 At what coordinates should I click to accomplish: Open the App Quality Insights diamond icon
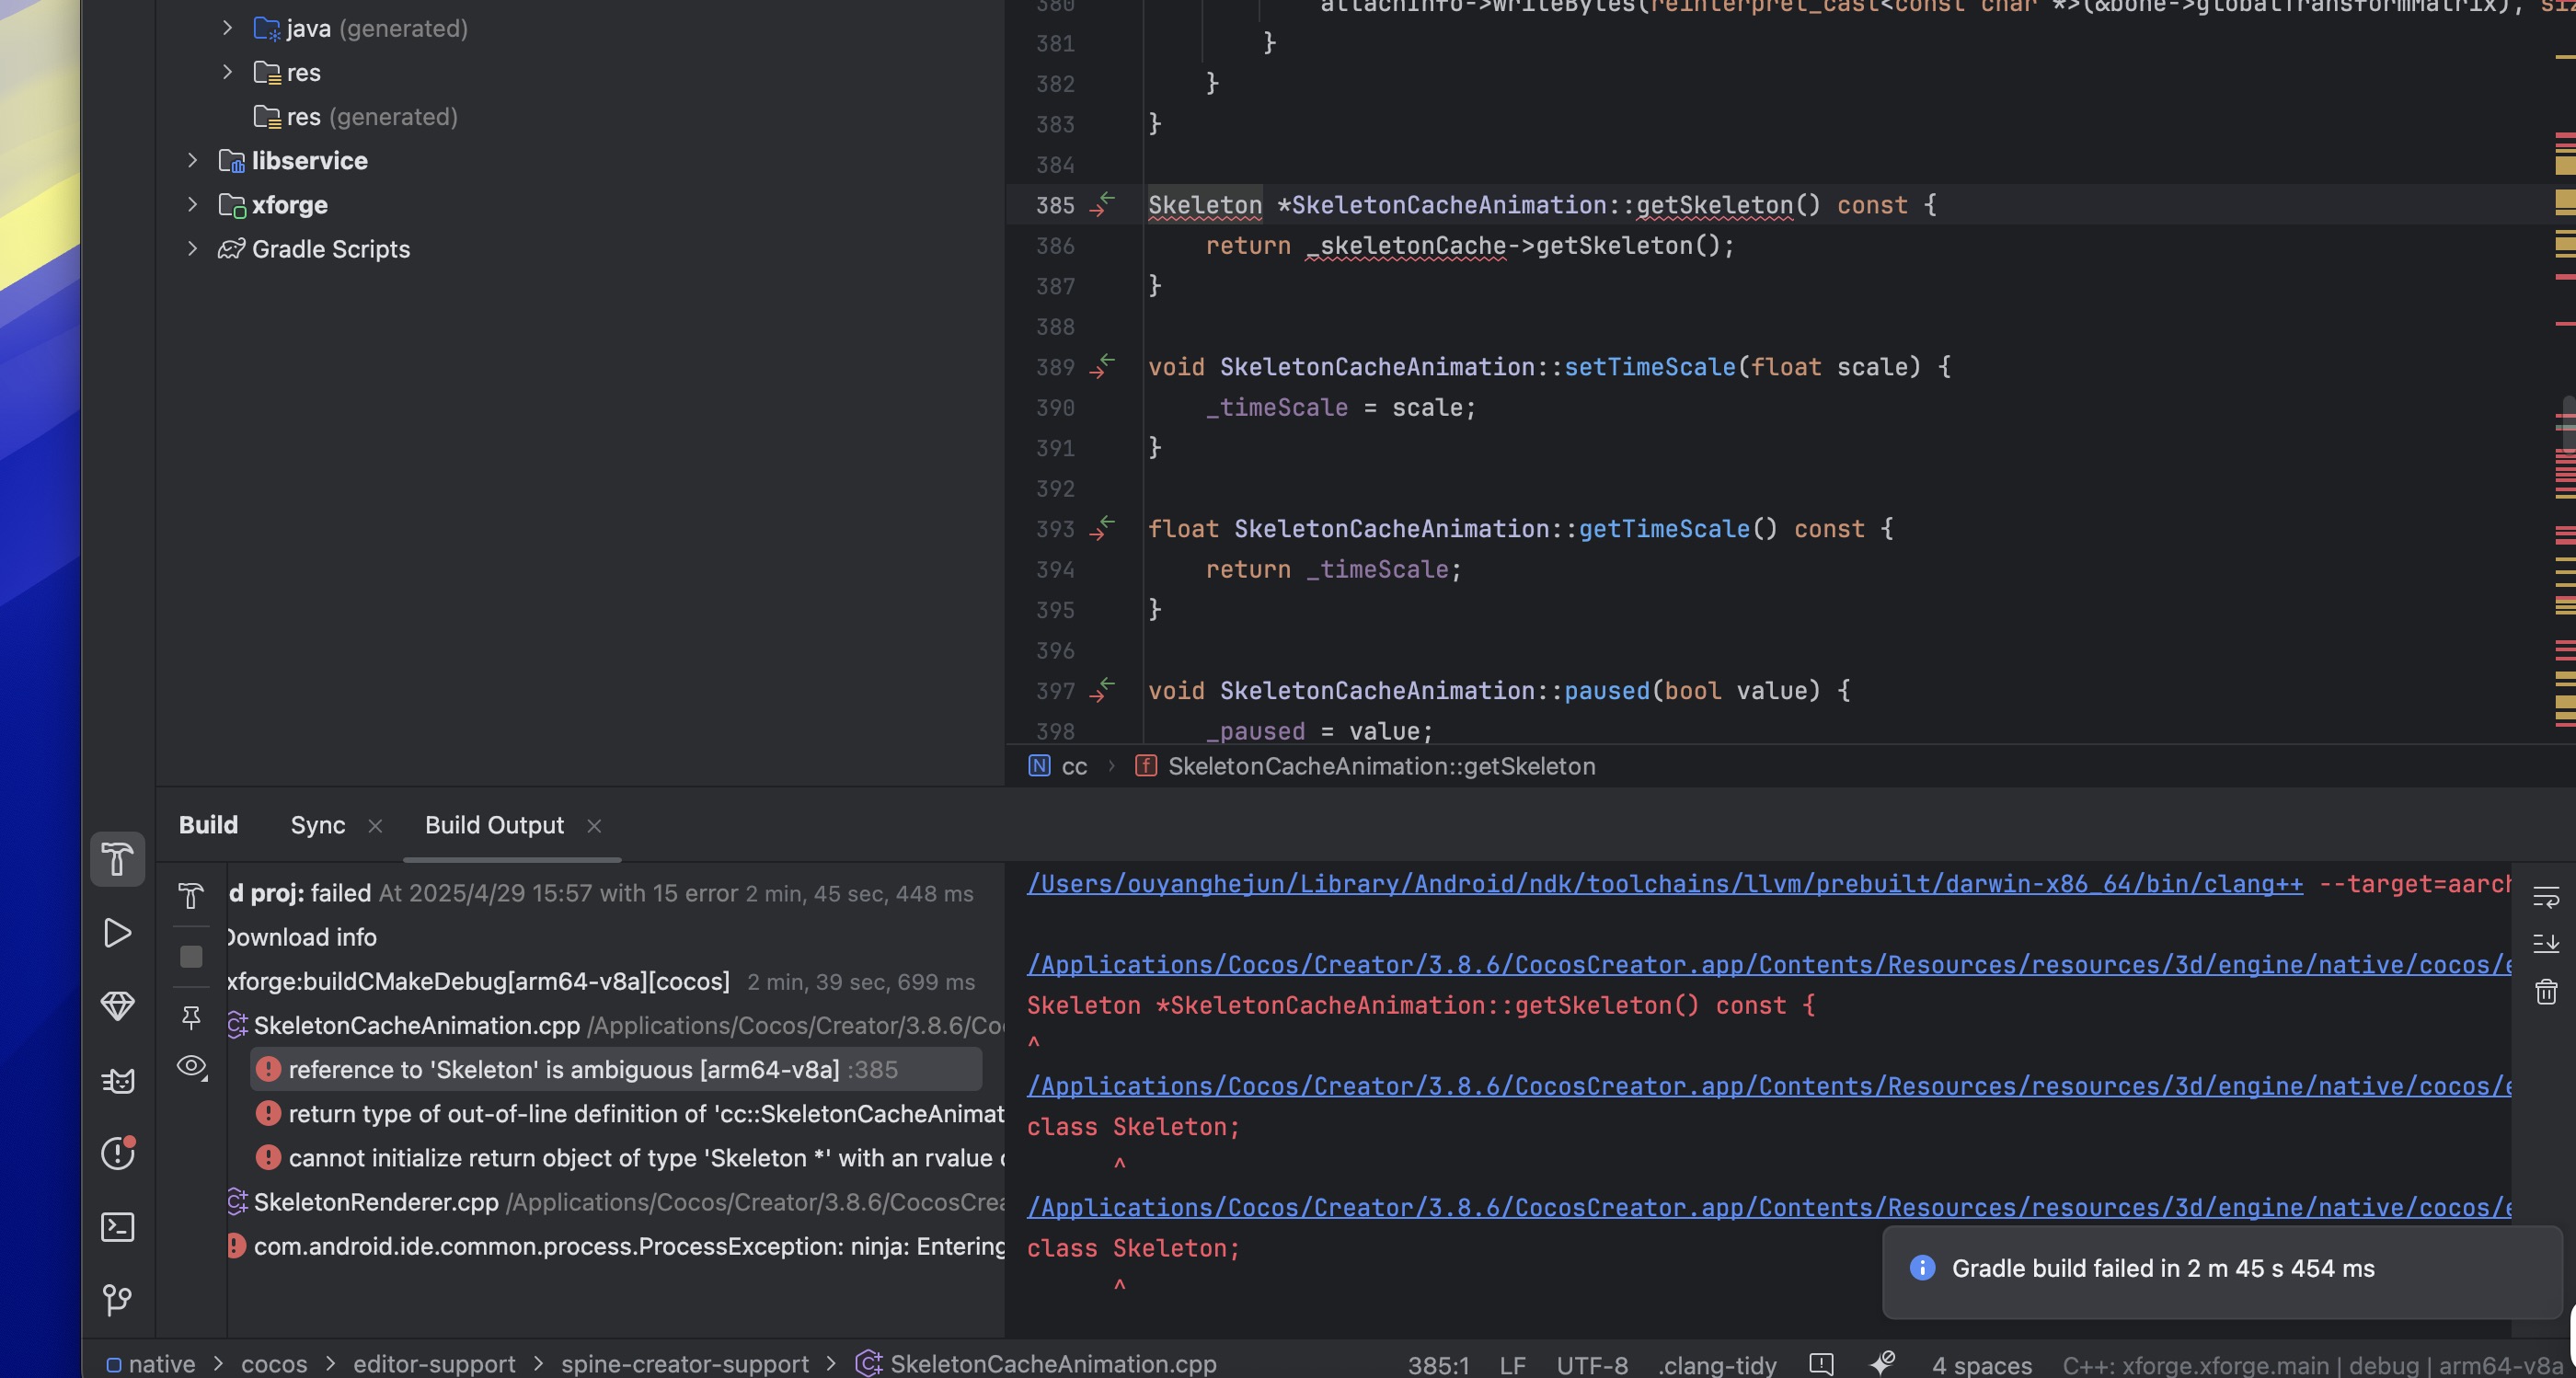coord(118,1006)
